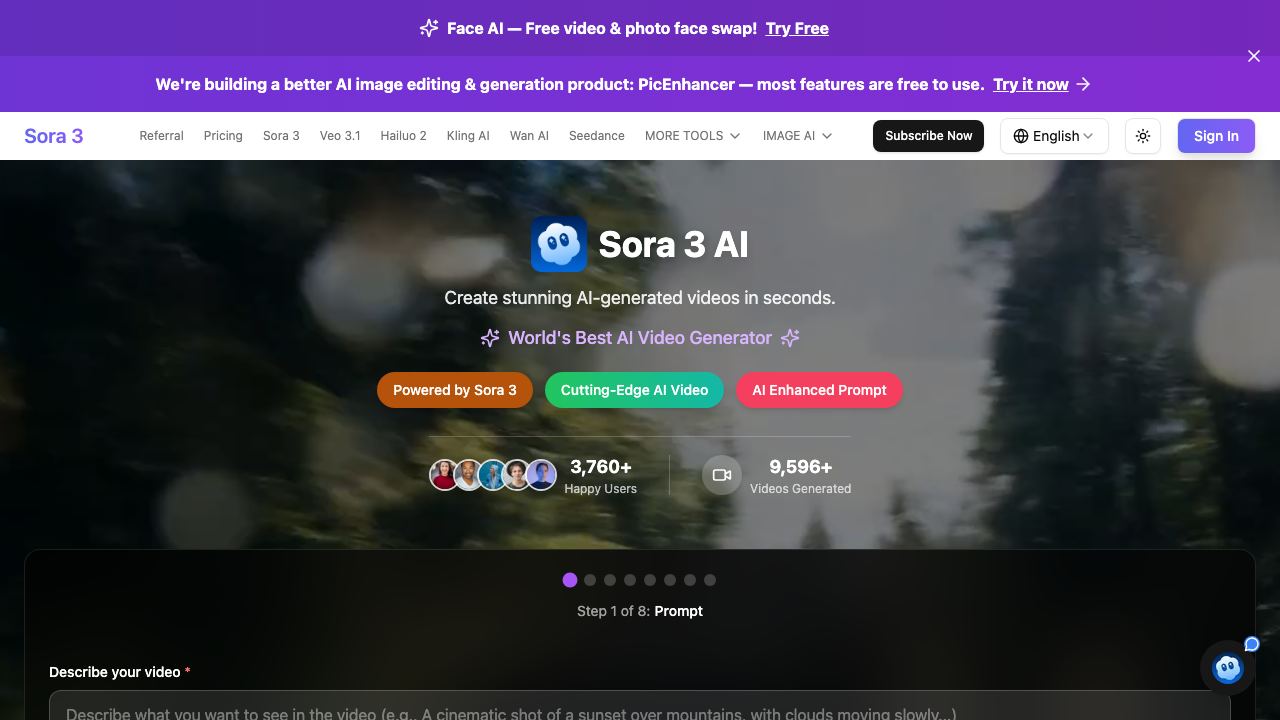
Task: Click the right sparkle after Video Generator
Action: [x=790, y=338]
